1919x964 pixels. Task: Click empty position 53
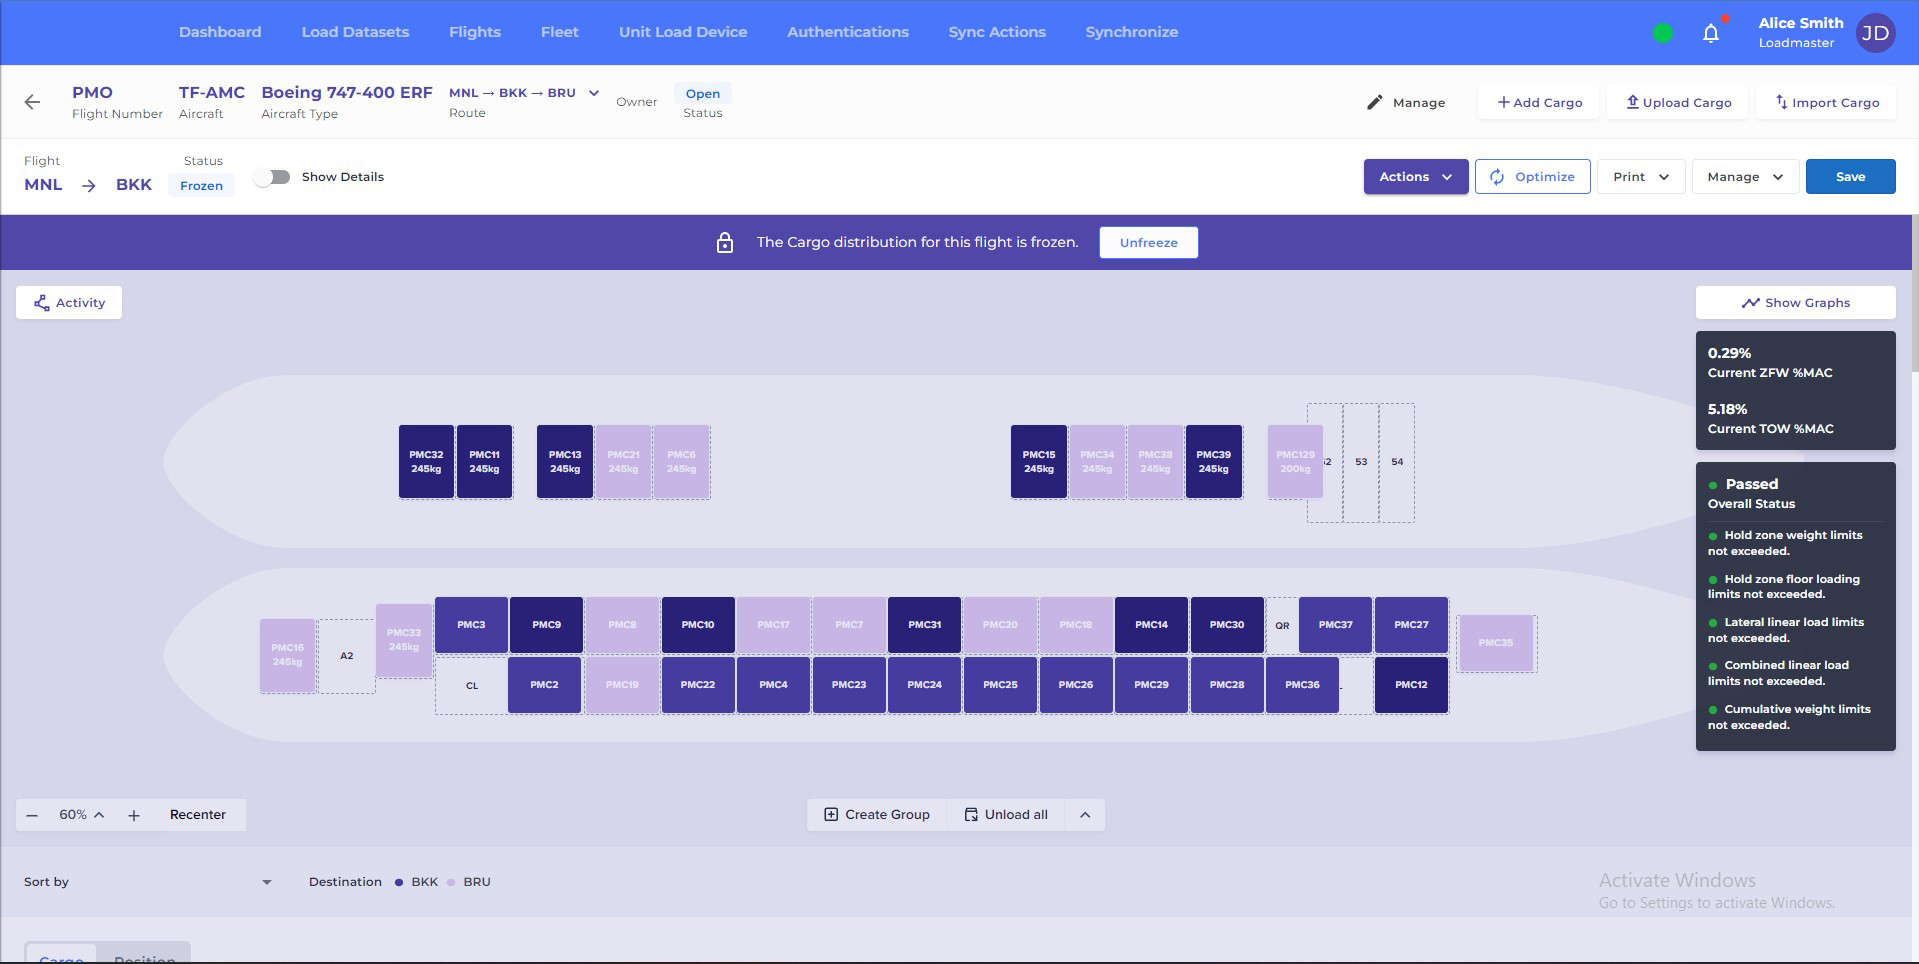[1361, 462]
